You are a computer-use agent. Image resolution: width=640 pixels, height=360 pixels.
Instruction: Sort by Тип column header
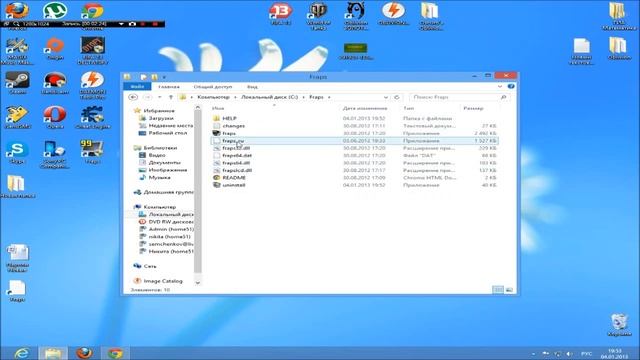pos(408,108)
